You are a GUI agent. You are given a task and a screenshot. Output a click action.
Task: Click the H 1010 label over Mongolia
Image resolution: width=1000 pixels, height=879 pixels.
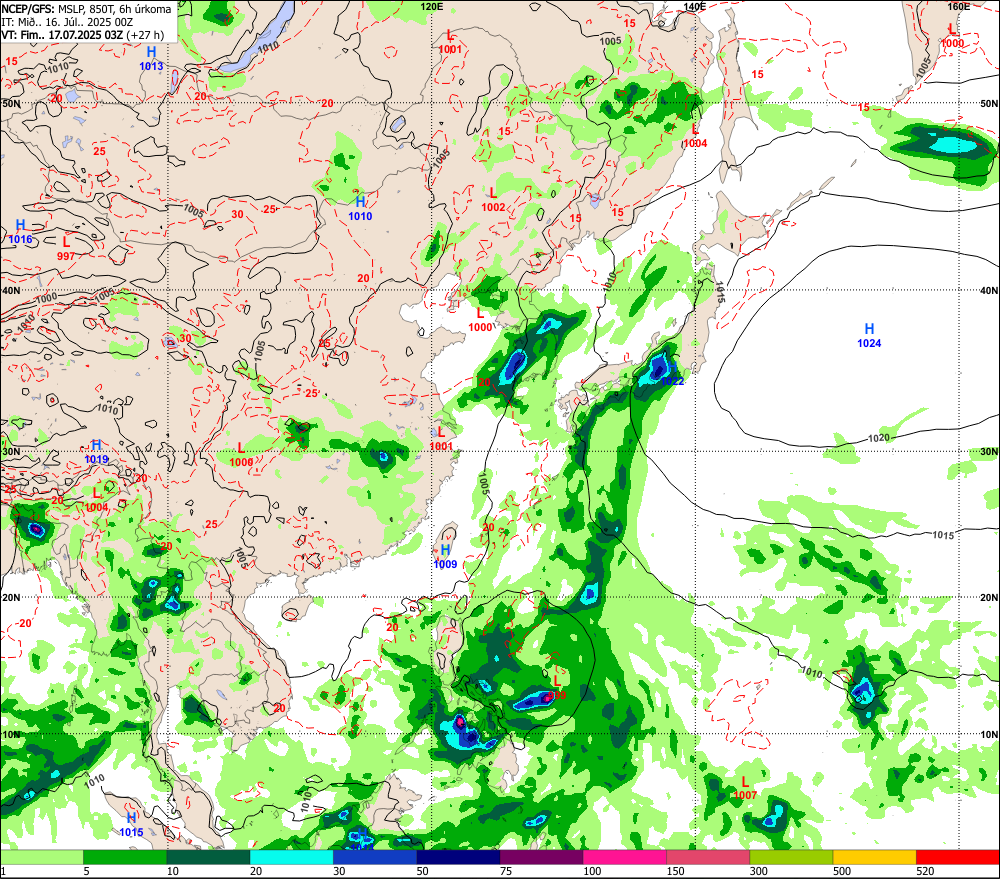pyautogui.click(x=360, y=209)
